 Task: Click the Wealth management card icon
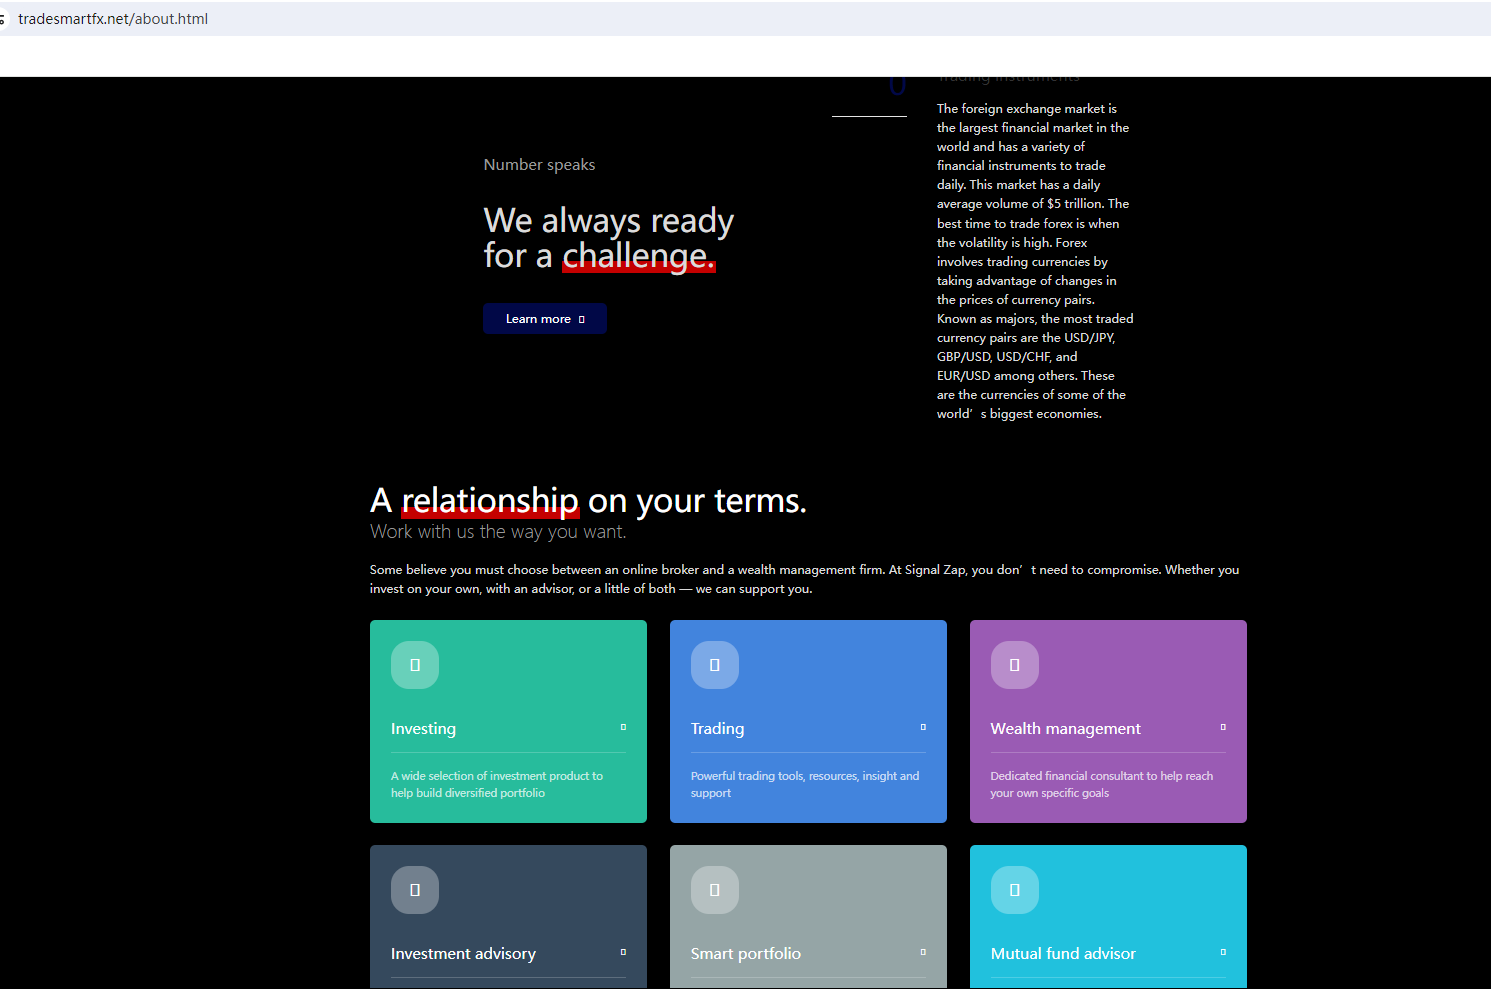click(x=1015, y=665)
